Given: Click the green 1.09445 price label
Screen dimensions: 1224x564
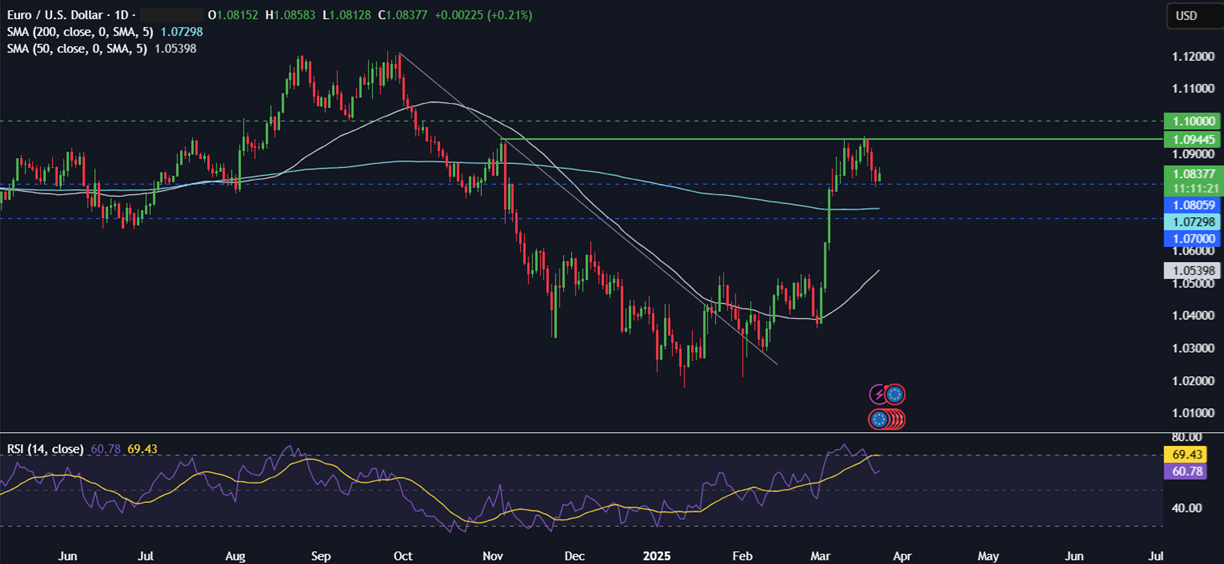Looking at the screenshot, I should click(1194, 139).
